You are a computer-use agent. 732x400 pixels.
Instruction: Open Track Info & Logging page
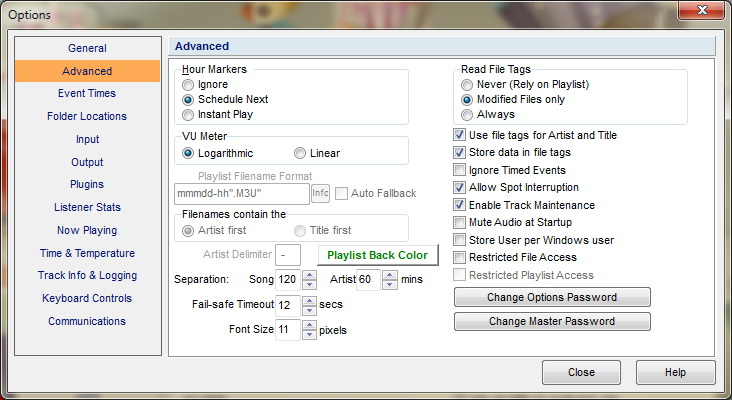[87, 275]
